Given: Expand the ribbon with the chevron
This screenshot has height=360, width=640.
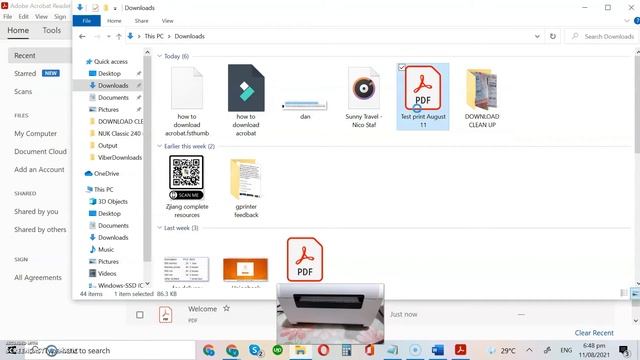Looking at the screenshot, I should [x=627, y=21].
